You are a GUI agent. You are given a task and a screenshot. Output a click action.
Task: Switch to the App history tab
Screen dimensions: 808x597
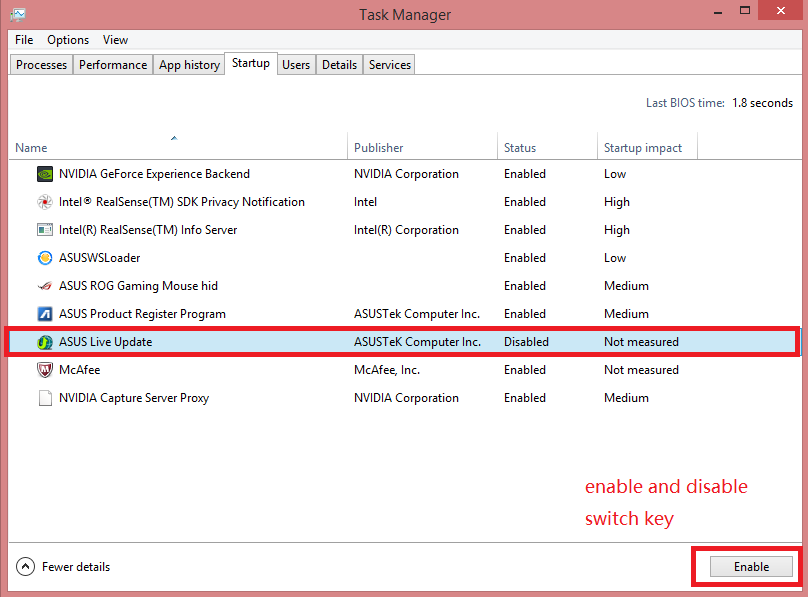[x=189, y=65]
